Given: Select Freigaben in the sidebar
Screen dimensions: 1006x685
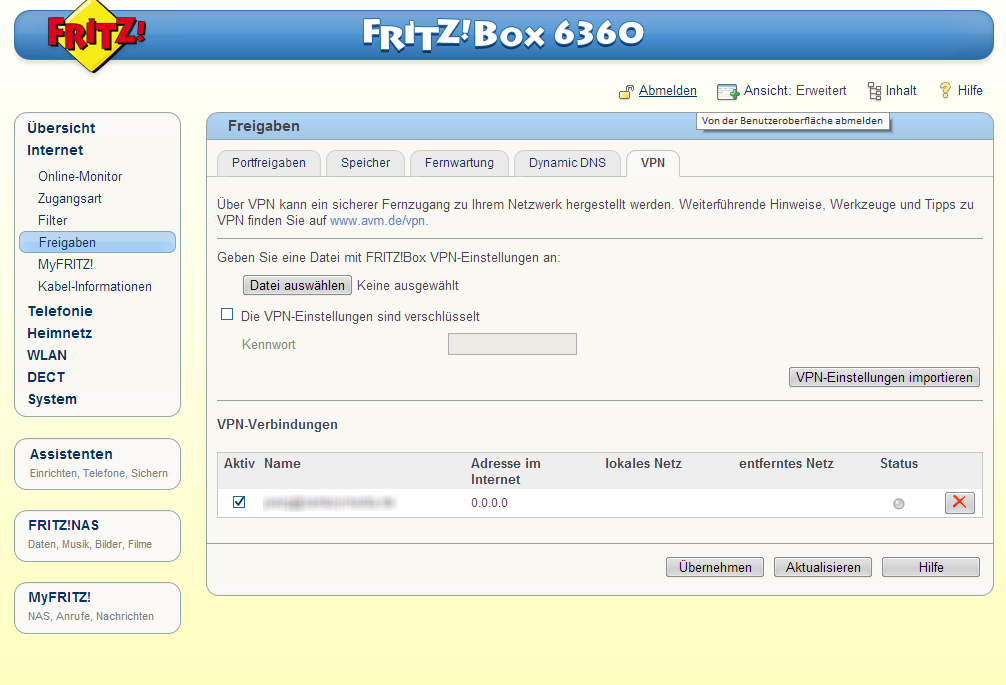Looking at the screenshot, I should click(98, 242).
